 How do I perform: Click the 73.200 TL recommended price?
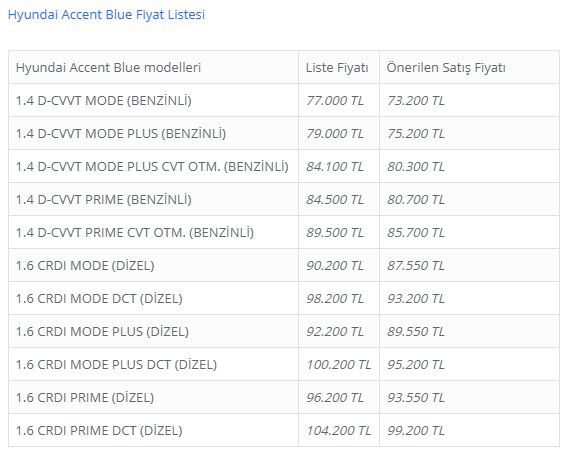416,100
